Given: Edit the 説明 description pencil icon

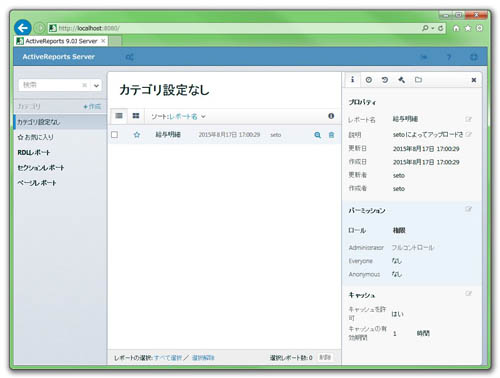Looking at the screenshot, I should 468,135.
